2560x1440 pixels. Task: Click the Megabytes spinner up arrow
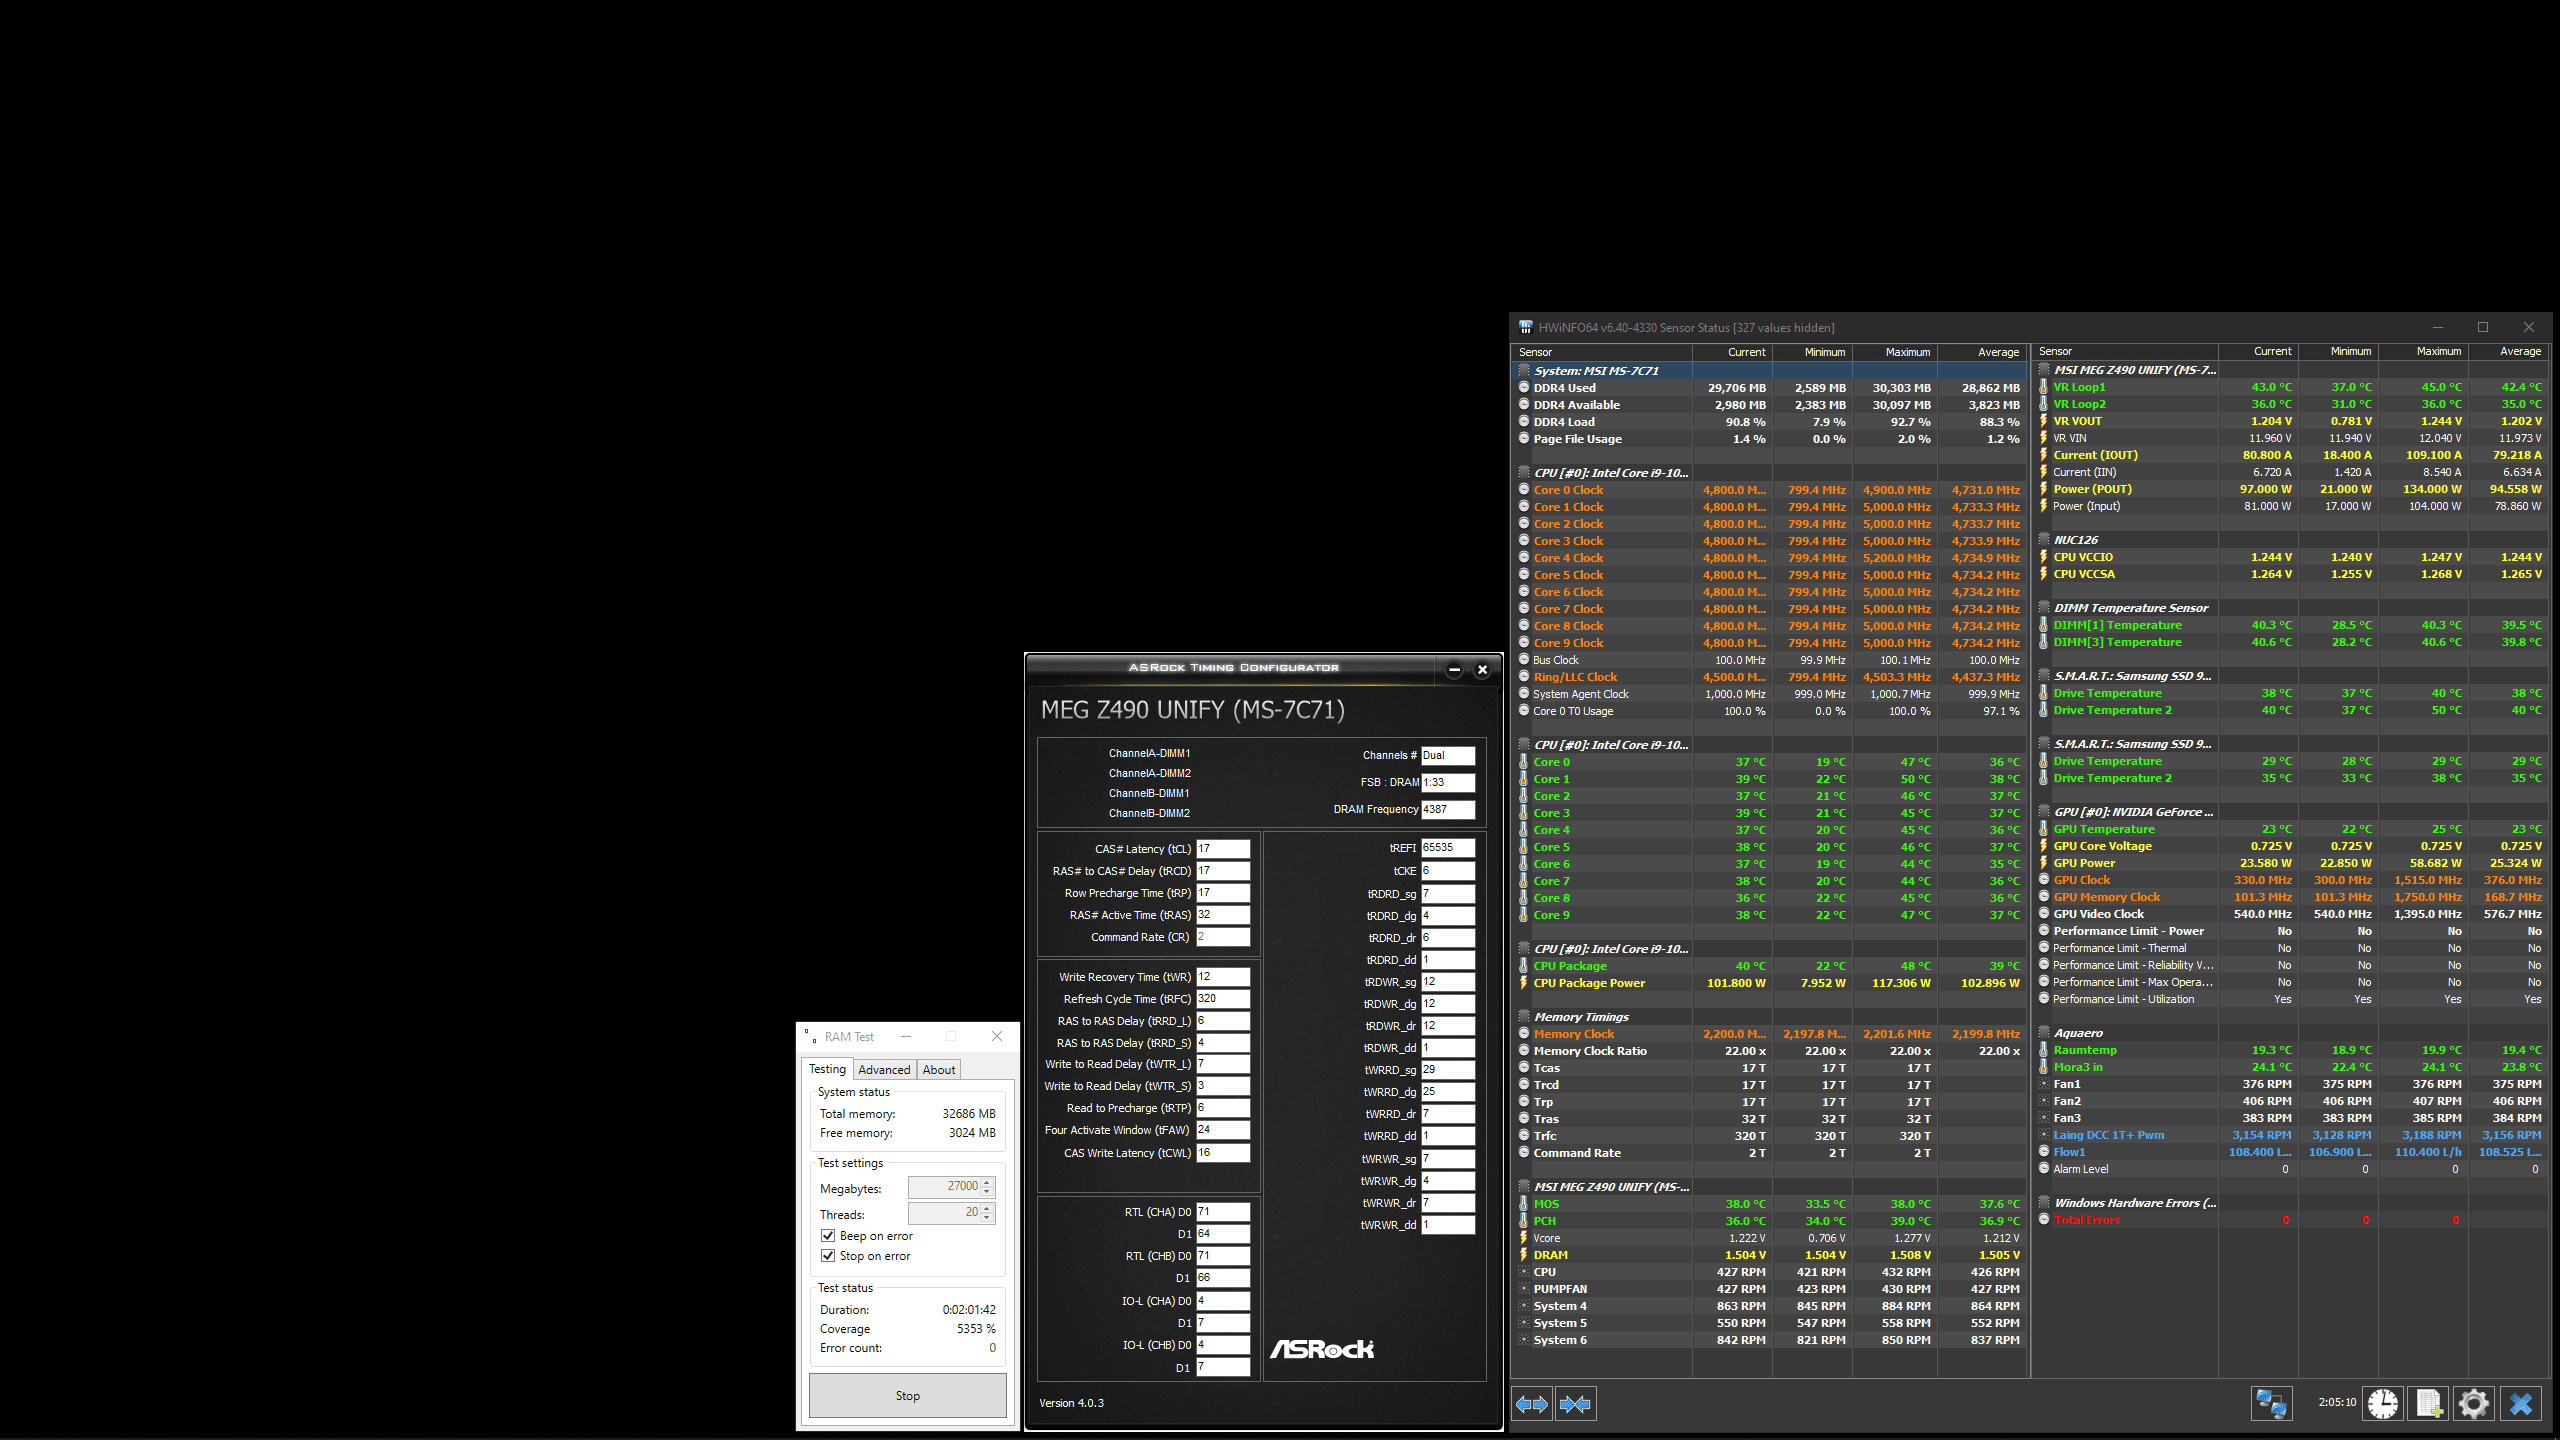pyautogui.click(x=987, y=1182)
